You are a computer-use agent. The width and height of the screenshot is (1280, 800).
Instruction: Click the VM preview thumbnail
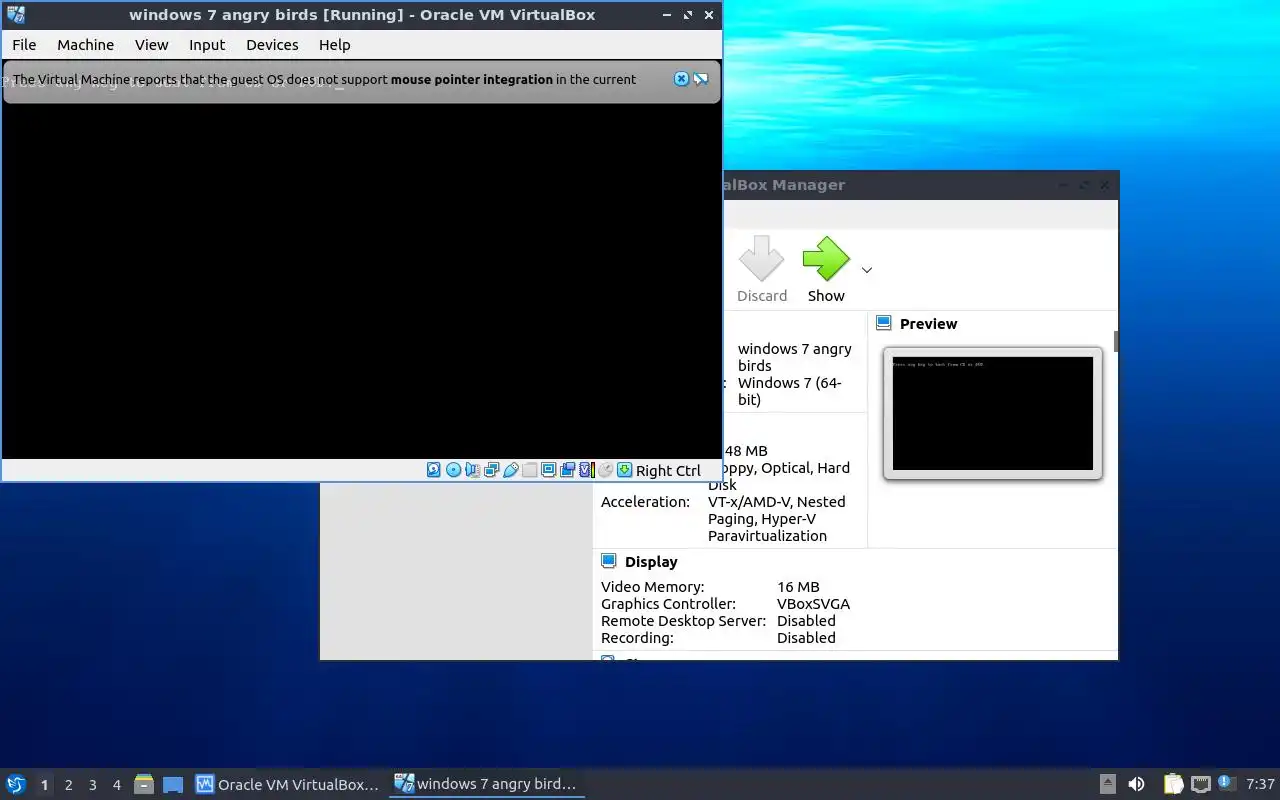(x=993, y=413)
